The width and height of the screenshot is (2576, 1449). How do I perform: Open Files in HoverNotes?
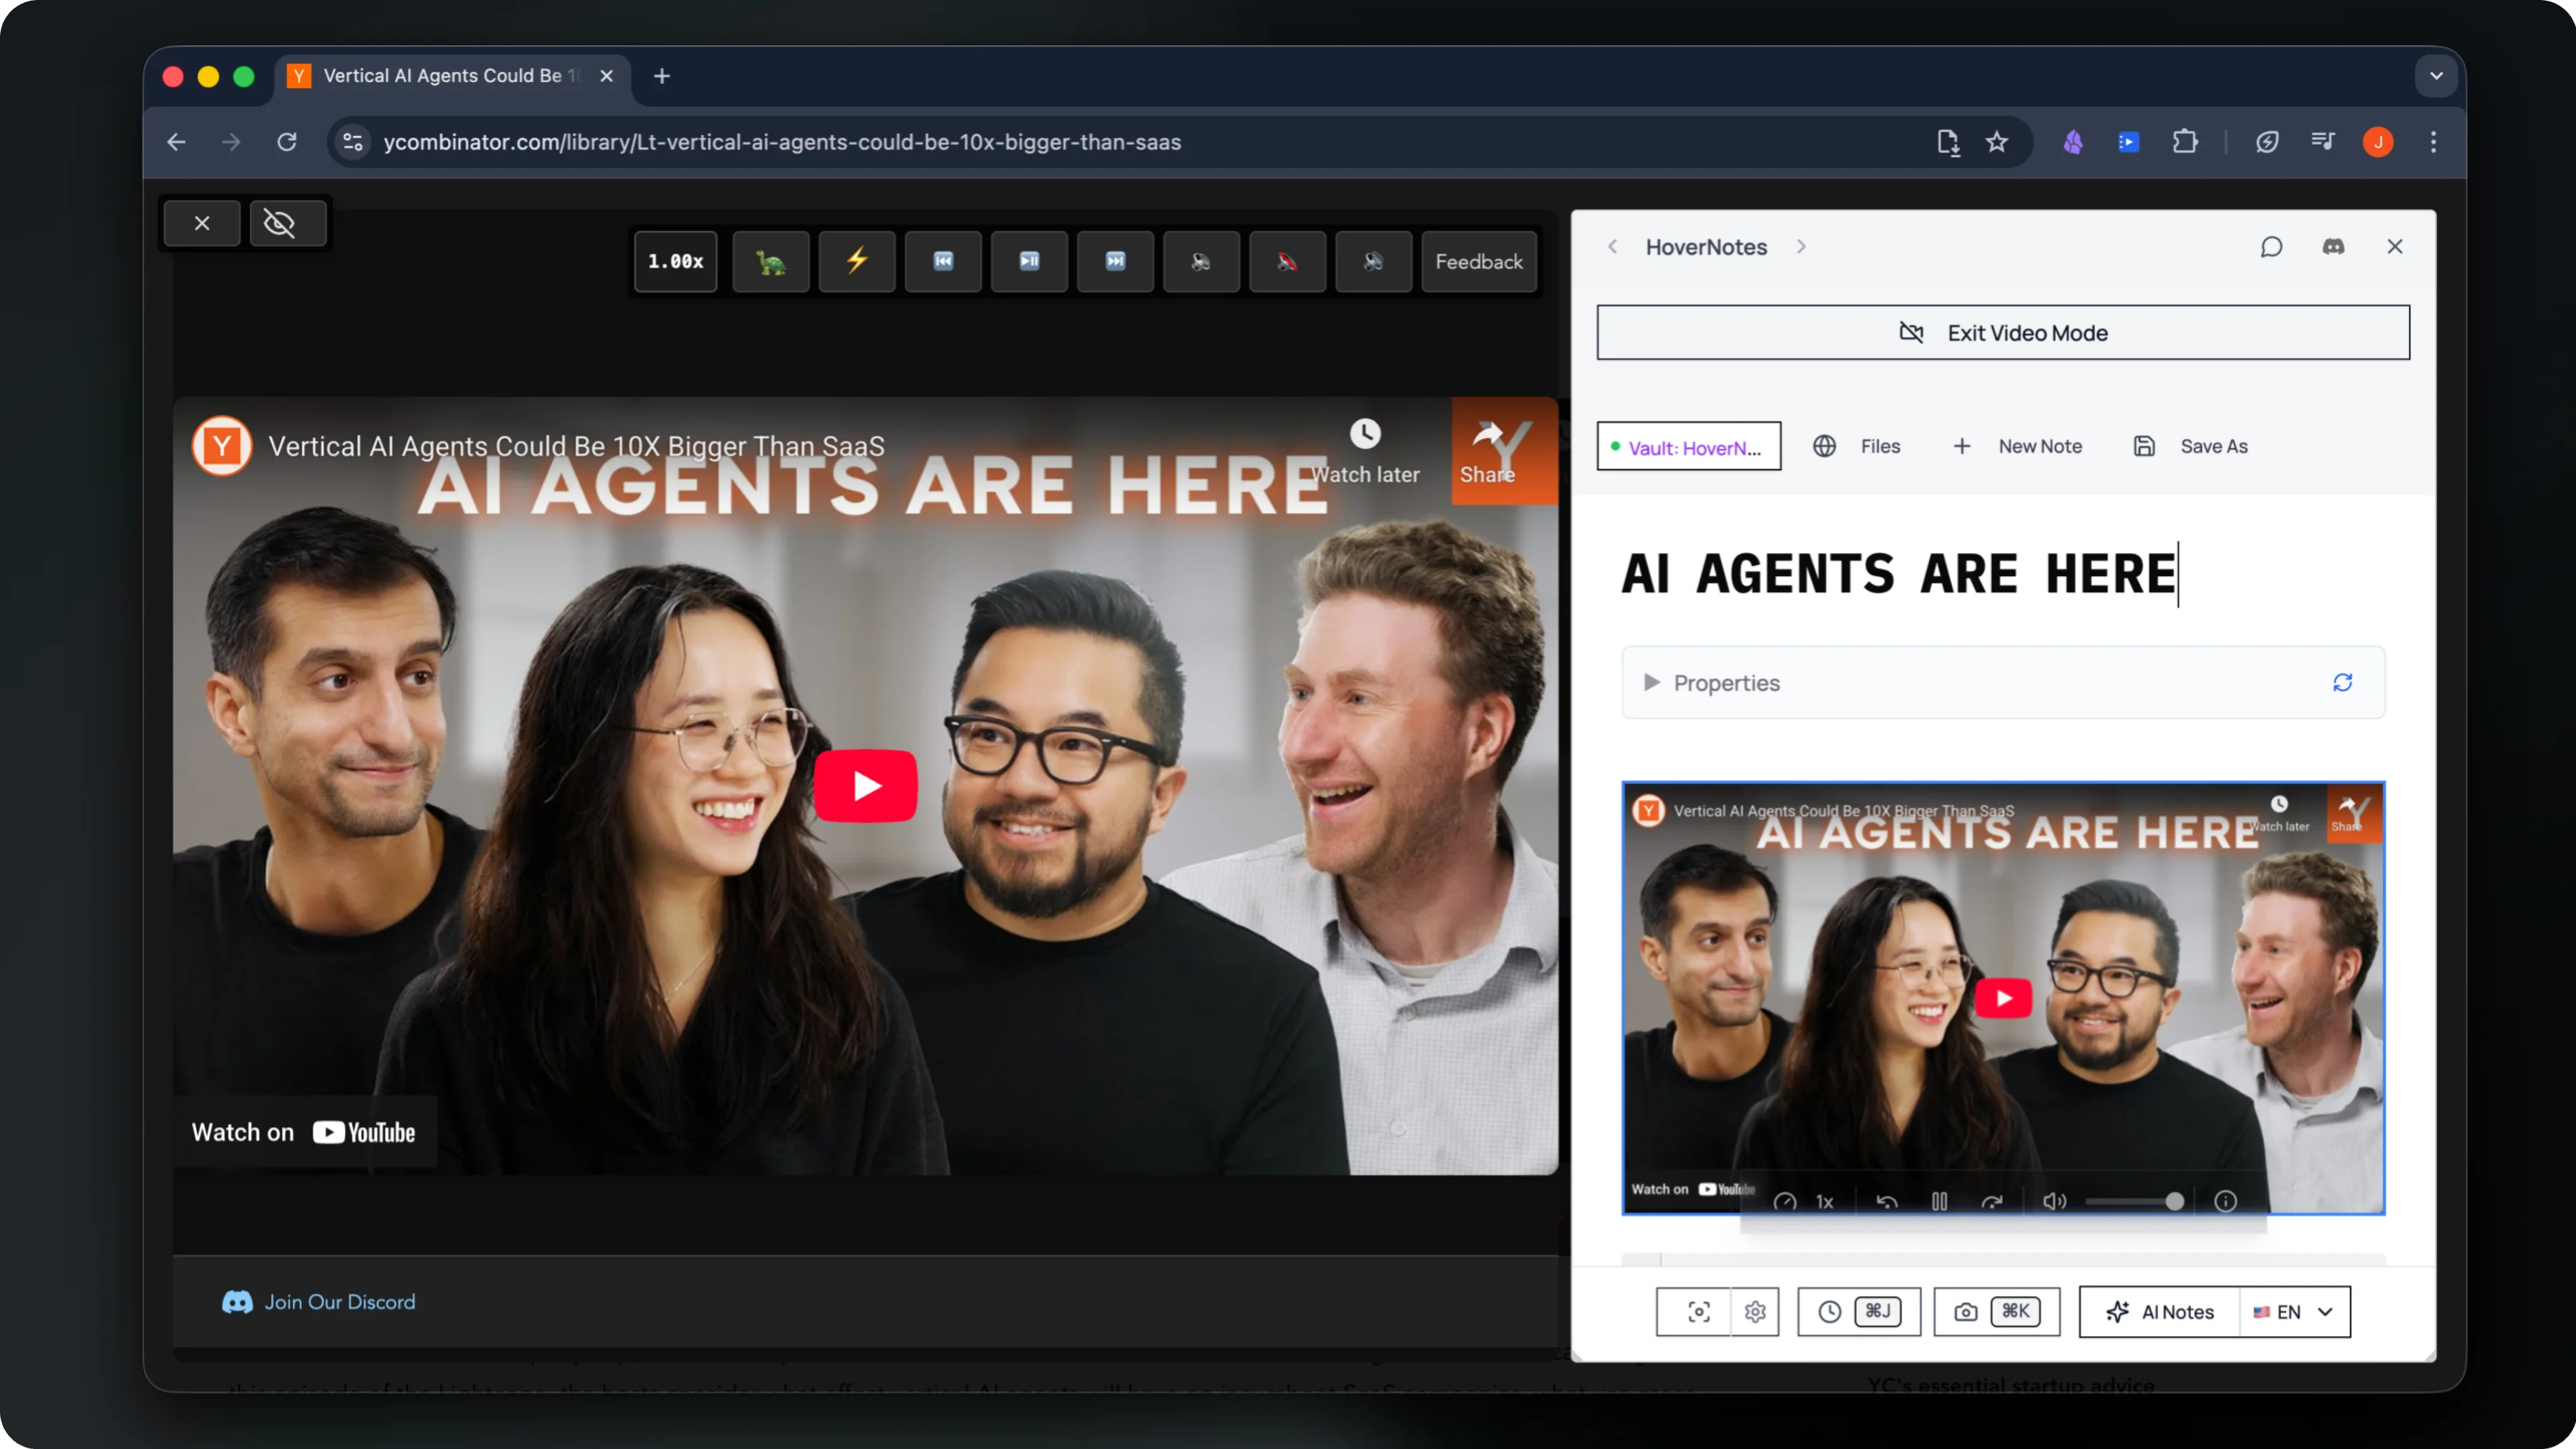coord(1857,446)
